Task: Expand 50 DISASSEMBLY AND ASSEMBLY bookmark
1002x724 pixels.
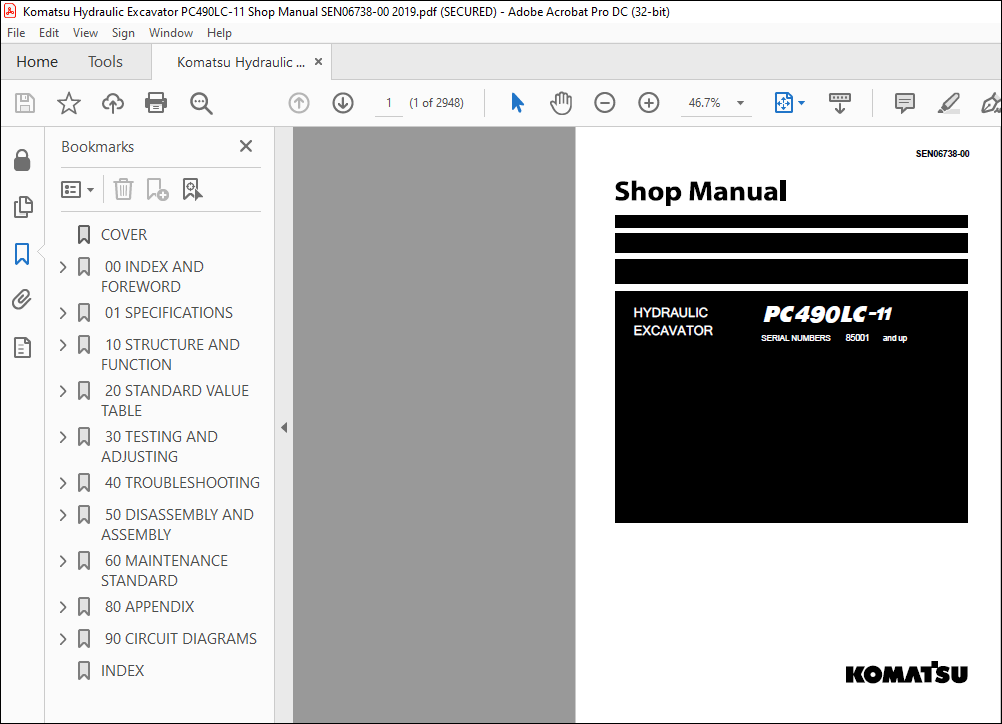Action: tap(63, 515)
